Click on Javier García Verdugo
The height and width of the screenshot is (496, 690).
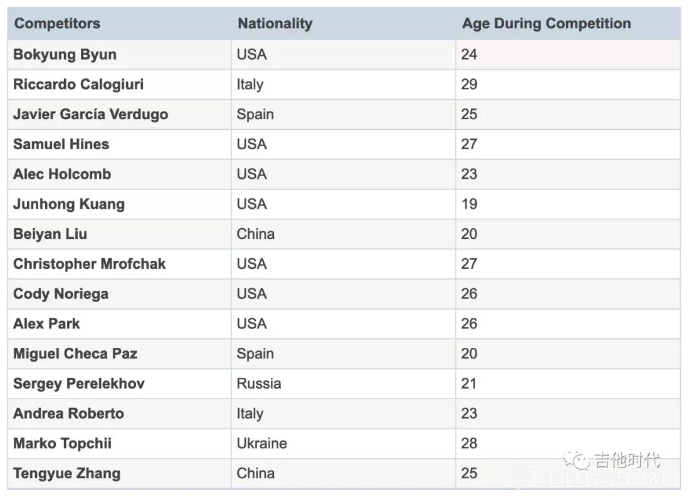pos(91,114)
